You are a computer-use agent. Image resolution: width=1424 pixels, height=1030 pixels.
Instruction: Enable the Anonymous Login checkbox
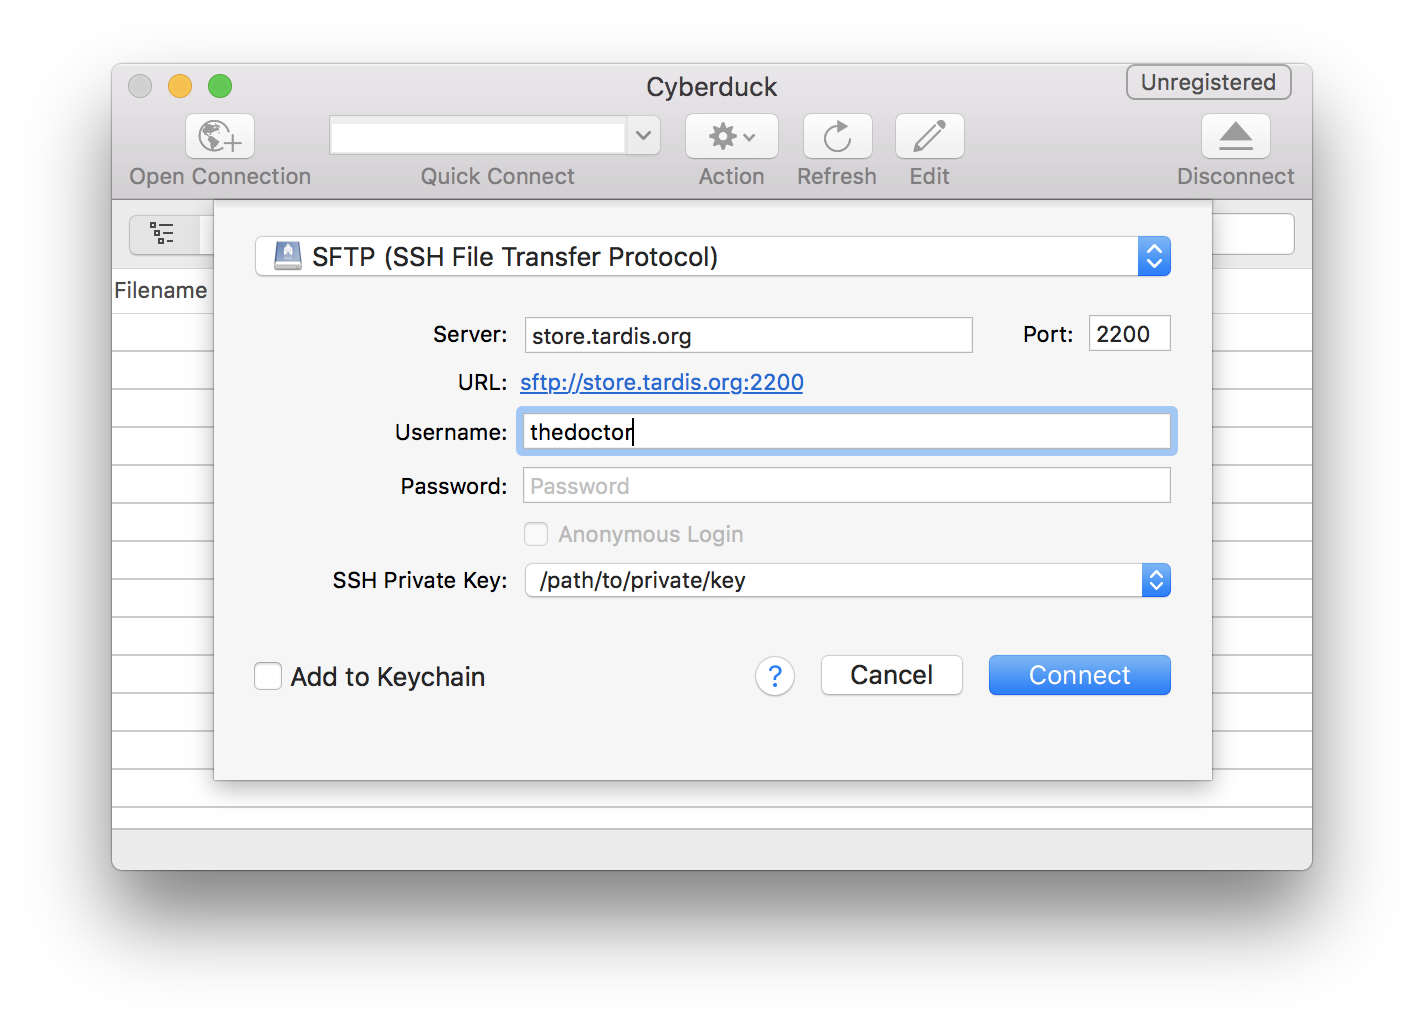pyautogui.click(x=536, y=534)
